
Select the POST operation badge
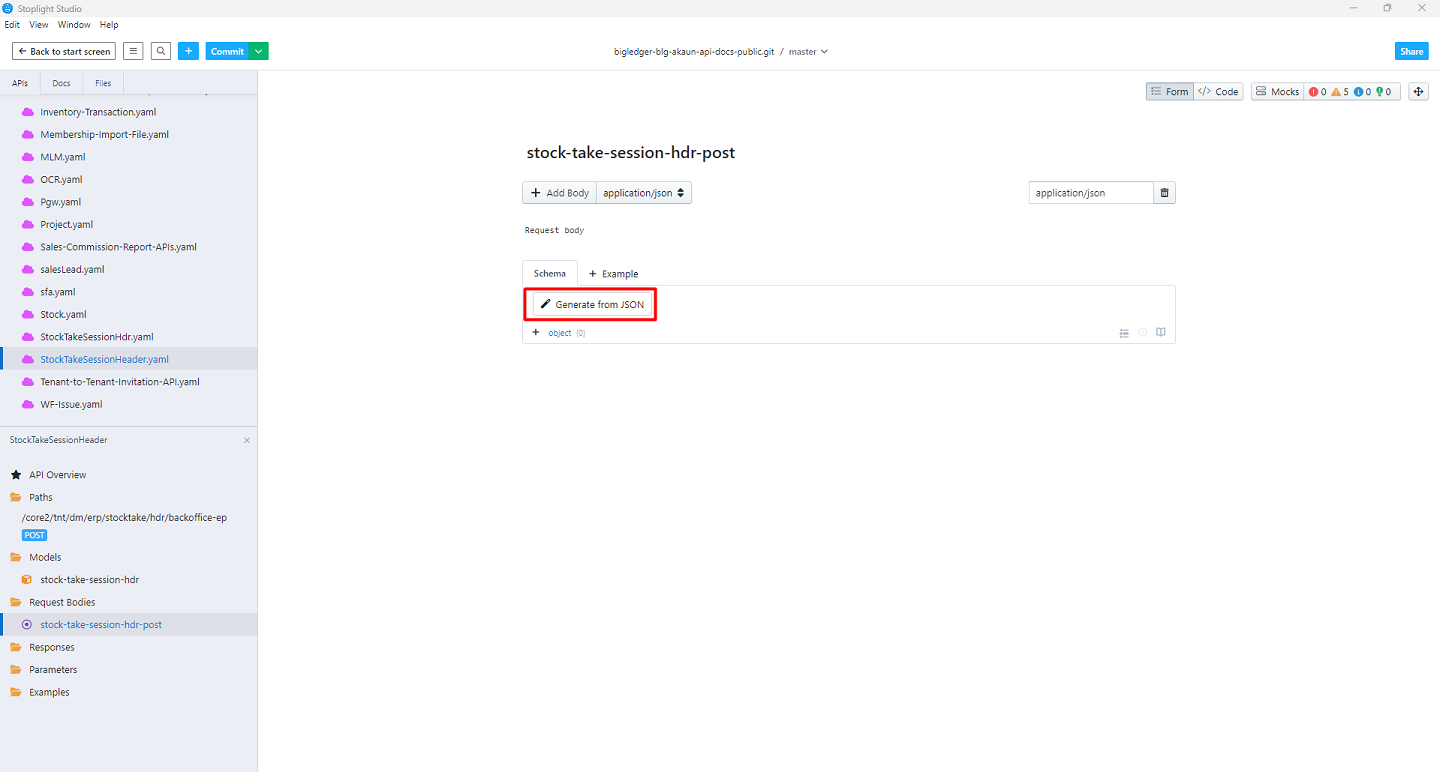coord(35,535)
